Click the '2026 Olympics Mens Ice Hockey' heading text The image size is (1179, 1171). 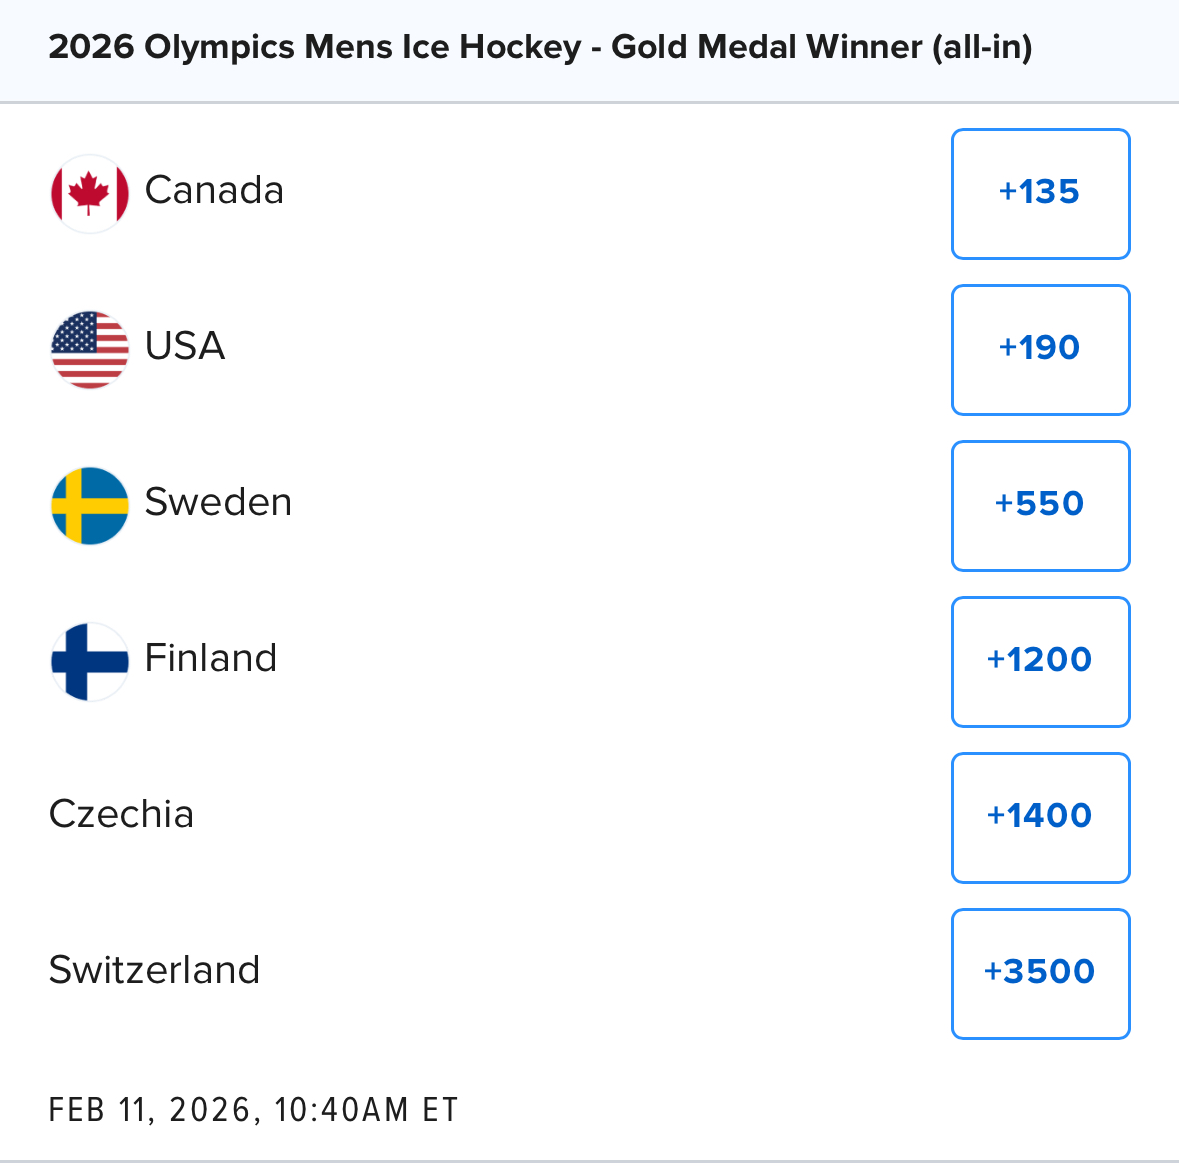(x=315, y=47)
